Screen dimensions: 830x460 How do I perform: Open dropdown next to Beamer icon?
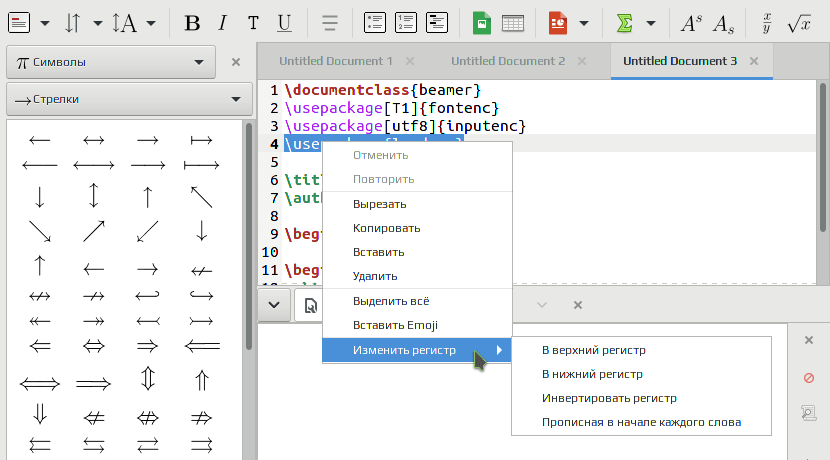click(x=584, y=23)
